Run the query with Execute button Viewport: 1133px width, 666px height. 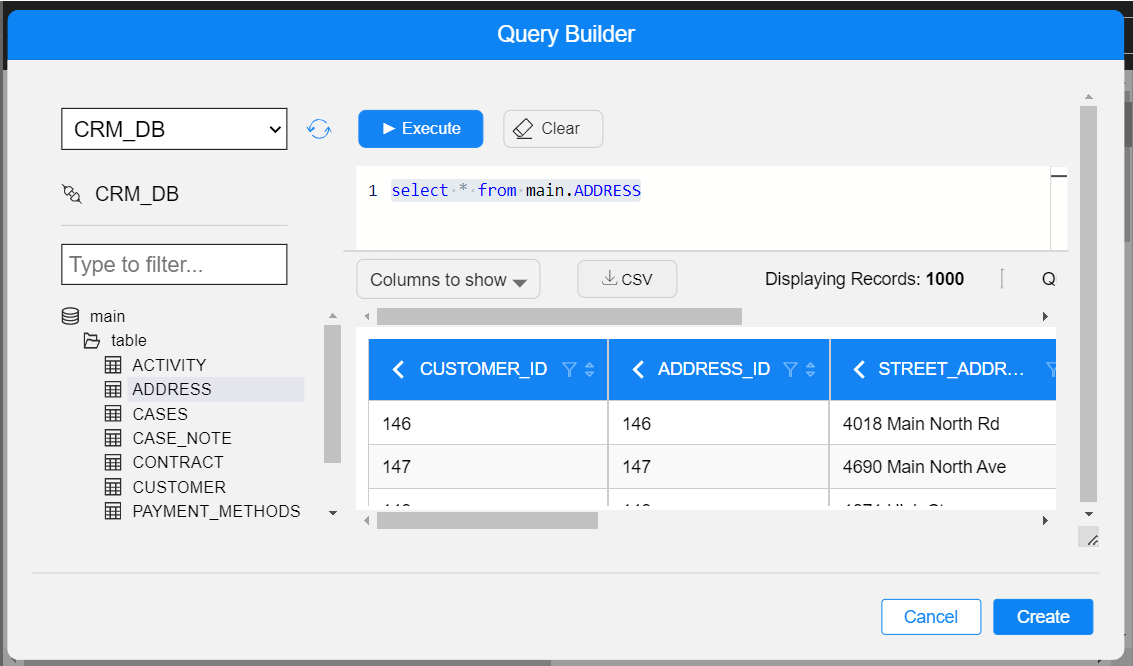(421, 129)
